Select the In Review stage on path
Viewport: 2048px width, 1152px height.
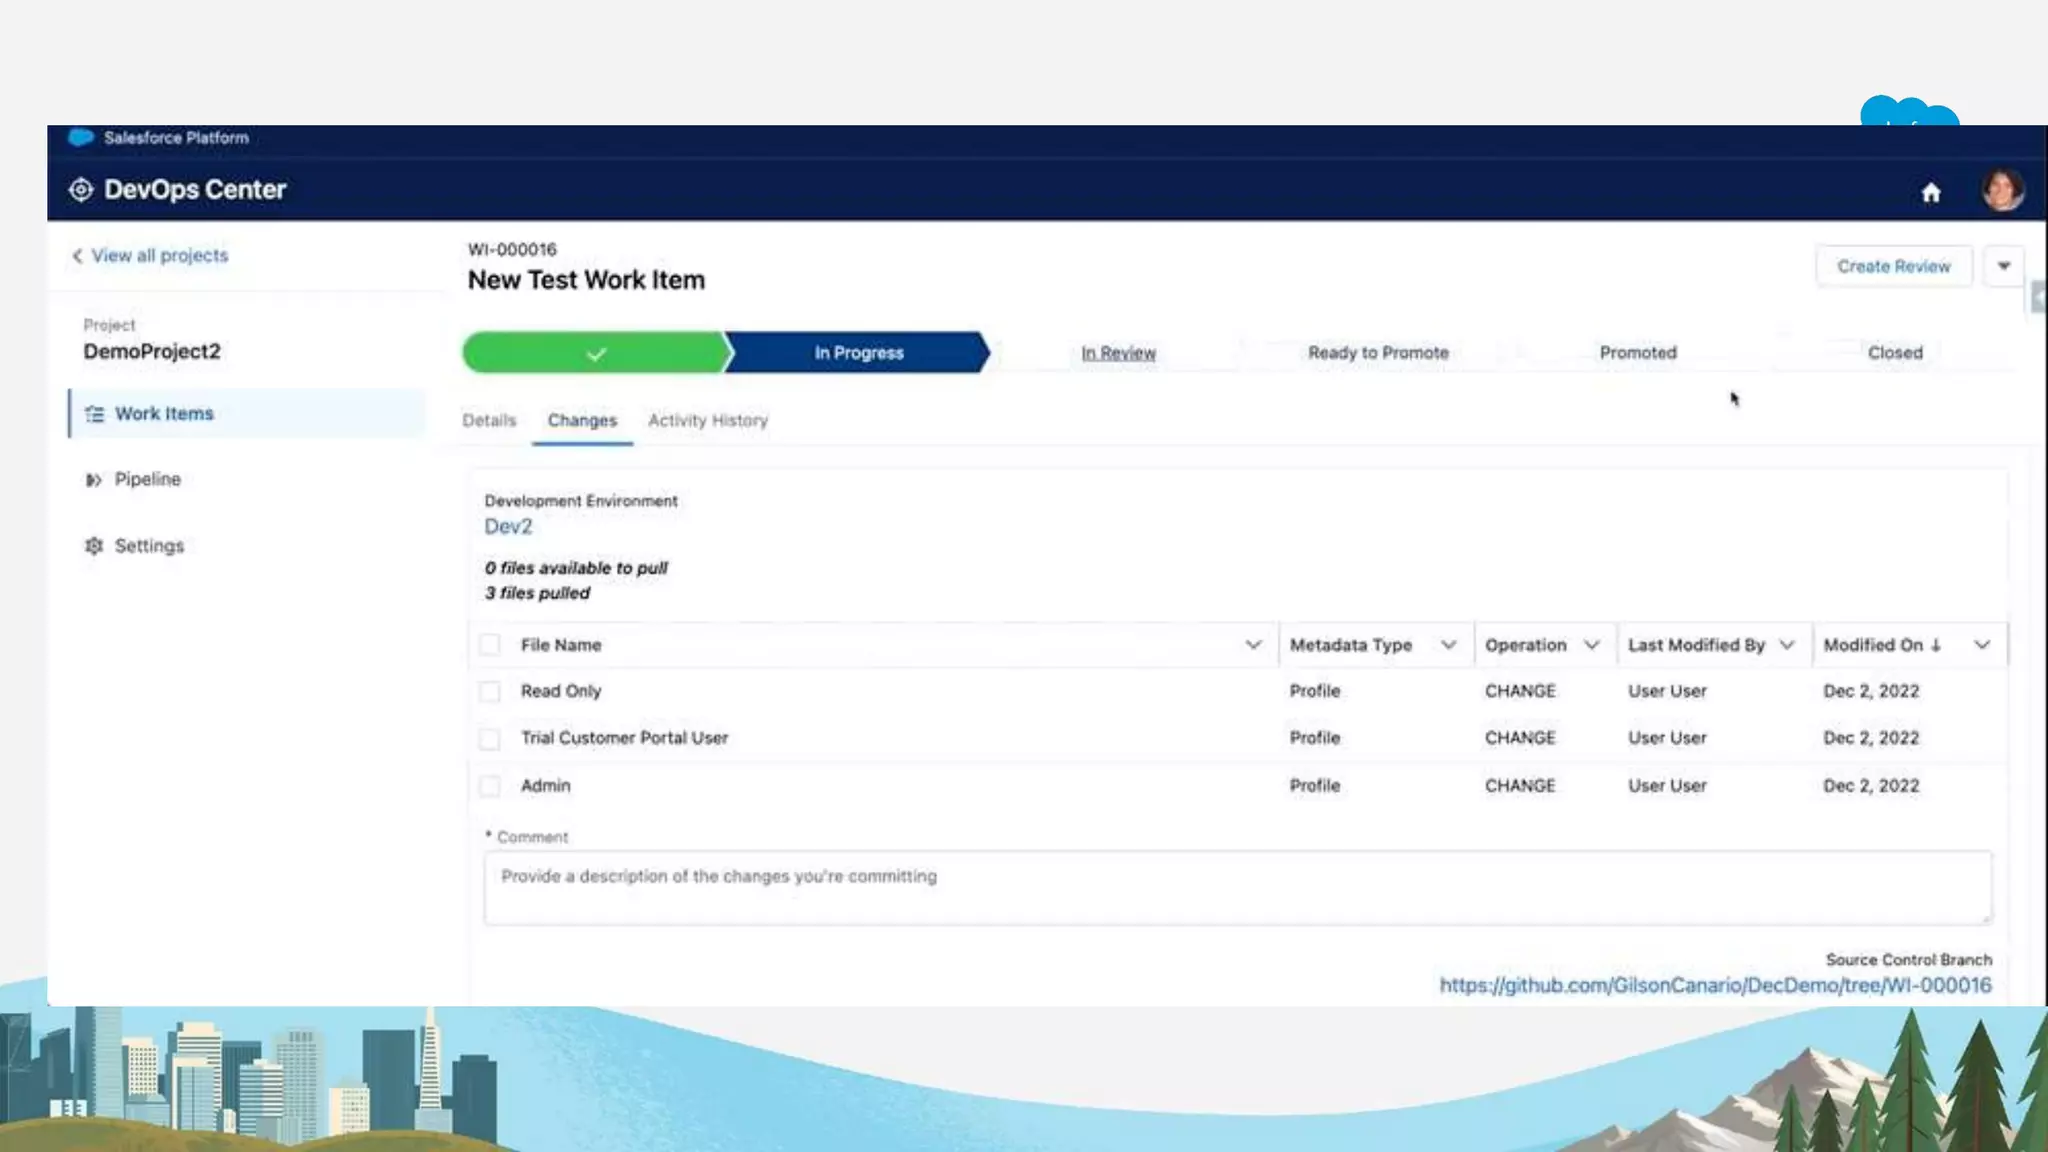[1118, 353]
